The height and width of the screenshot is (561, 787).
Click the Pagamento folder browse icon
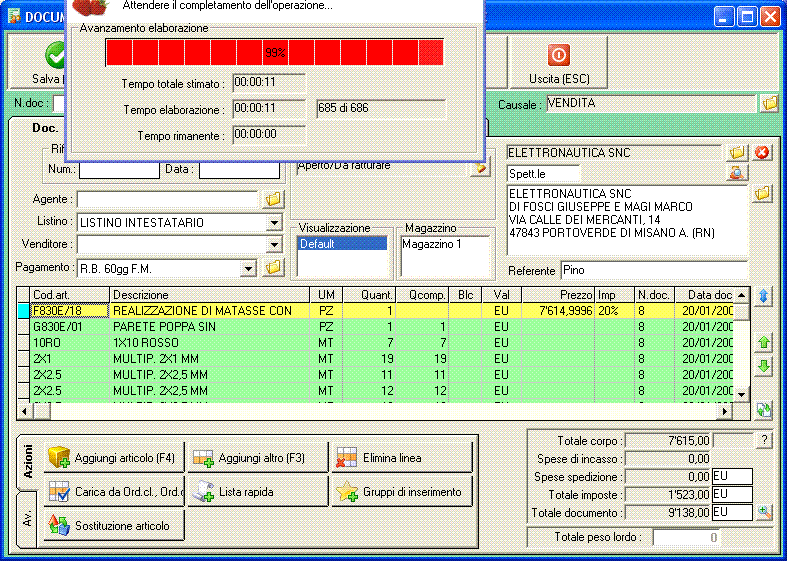[x=274, y=267]
